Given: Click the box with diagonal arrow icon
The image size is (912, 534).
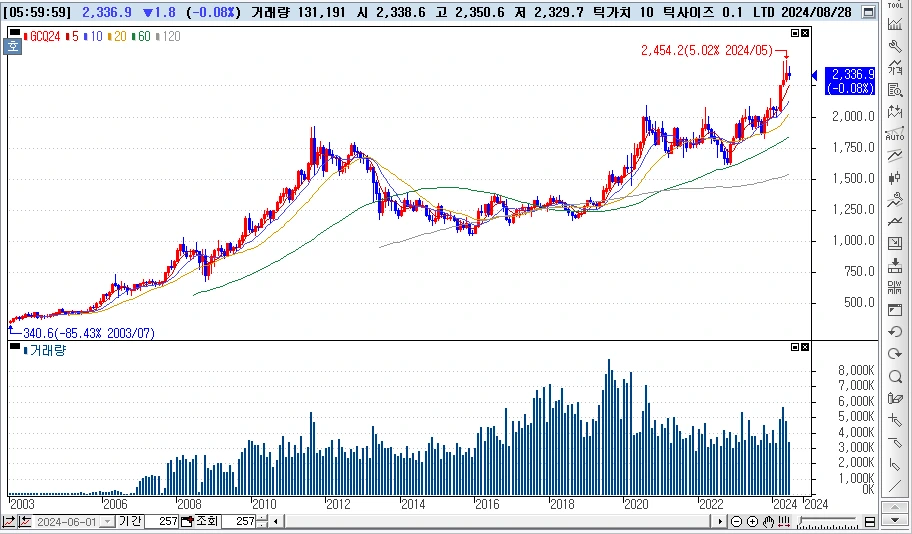Looking at the screenshot, I should pyautogui.click(x=895, y=244).
